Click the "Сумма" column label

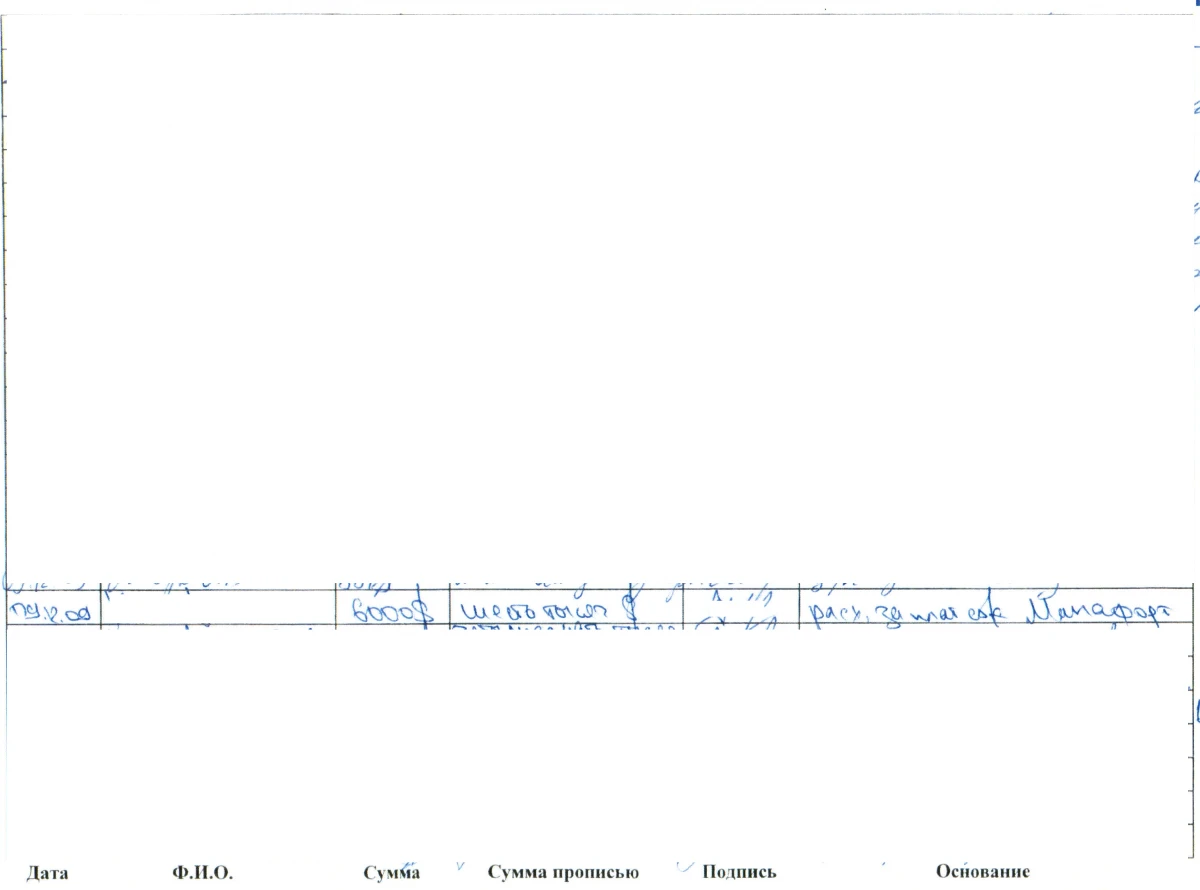pos(391,873)
